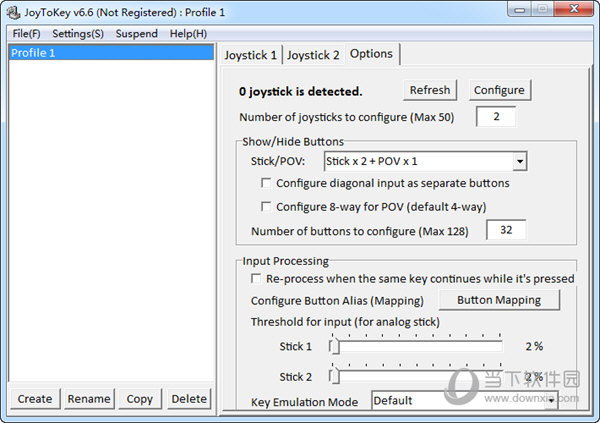Switch to the Joystick 1 tab
The width and height of the screenshot is (600, 423).
click(x=251, y=55)
